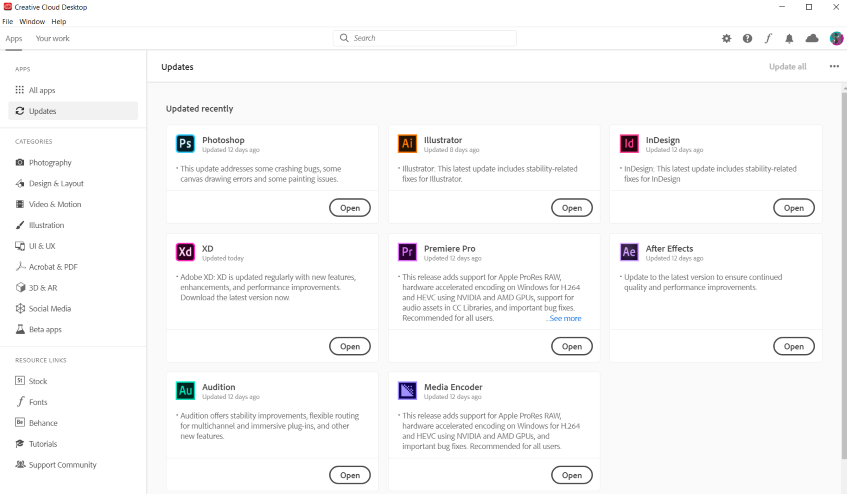Select All apps in sidebar
847x494 pixels.
(x=73, y=90)
